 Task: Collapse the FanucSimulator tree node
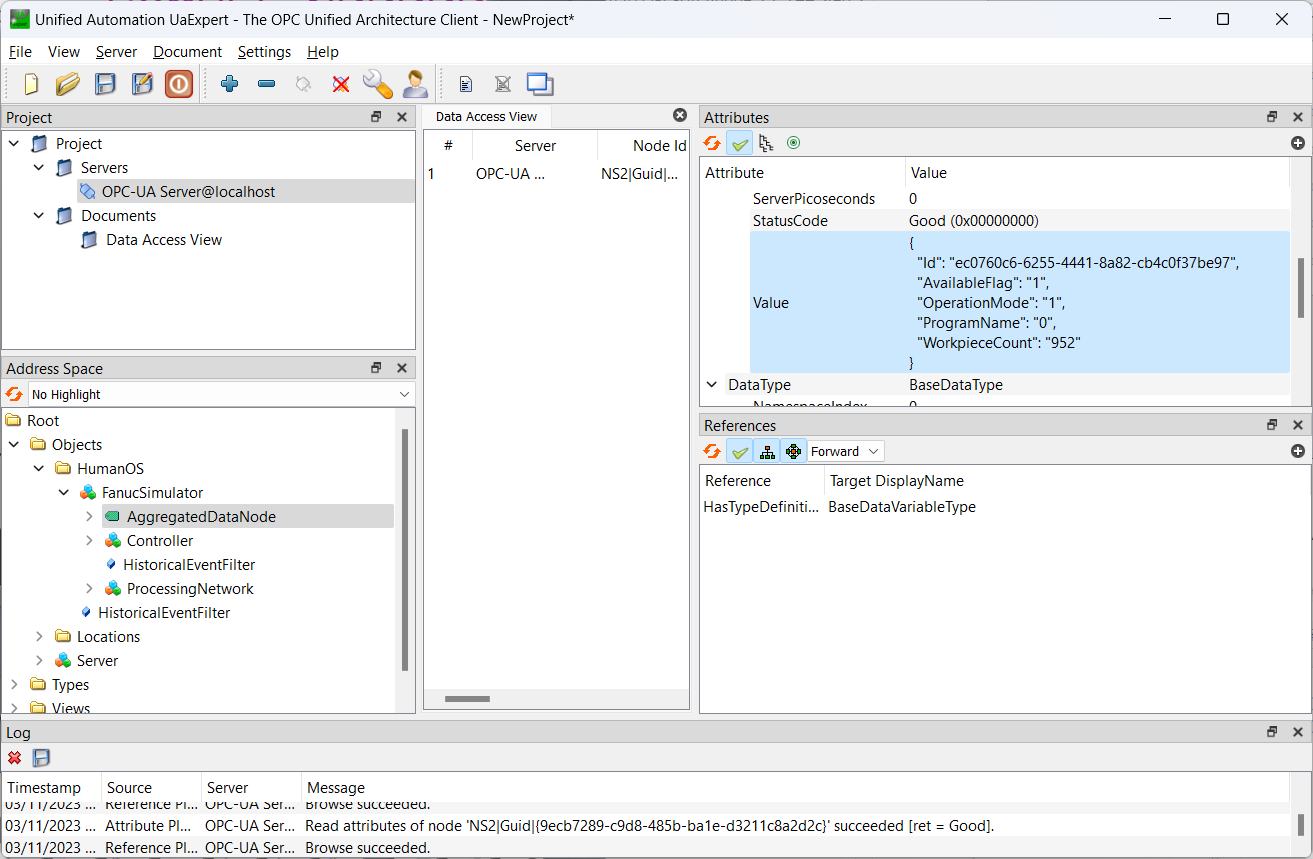[x=64, y=492]
